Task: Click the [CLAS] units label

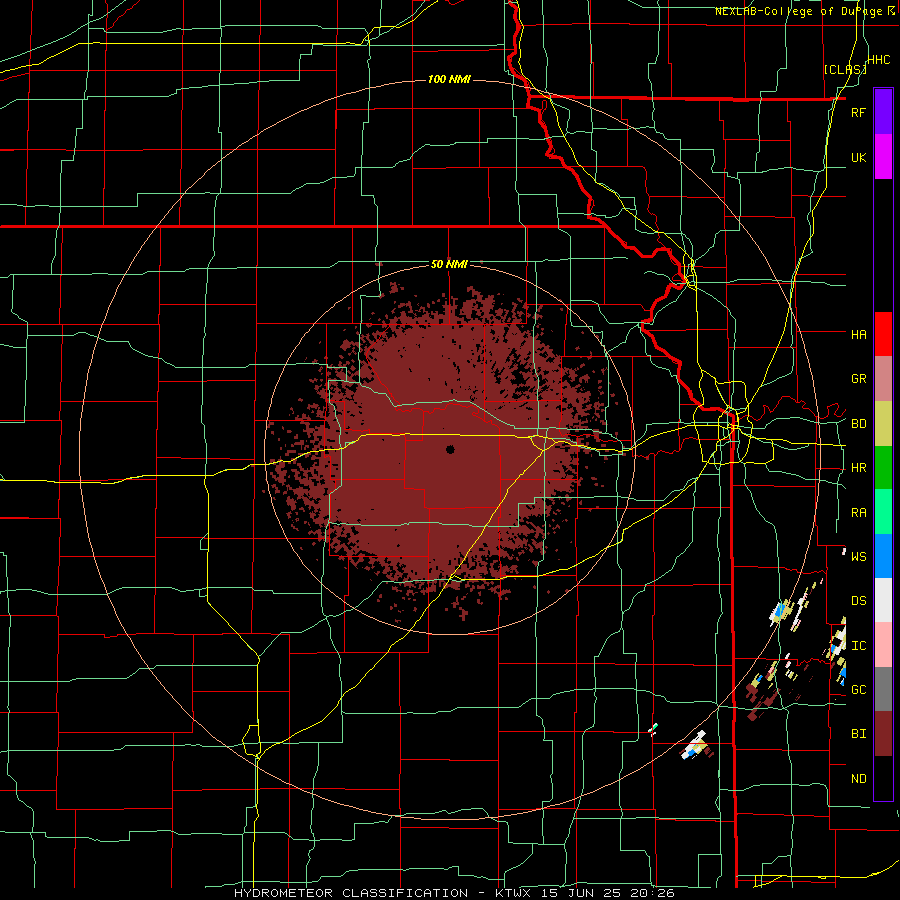Action: (x=845, y=70)
